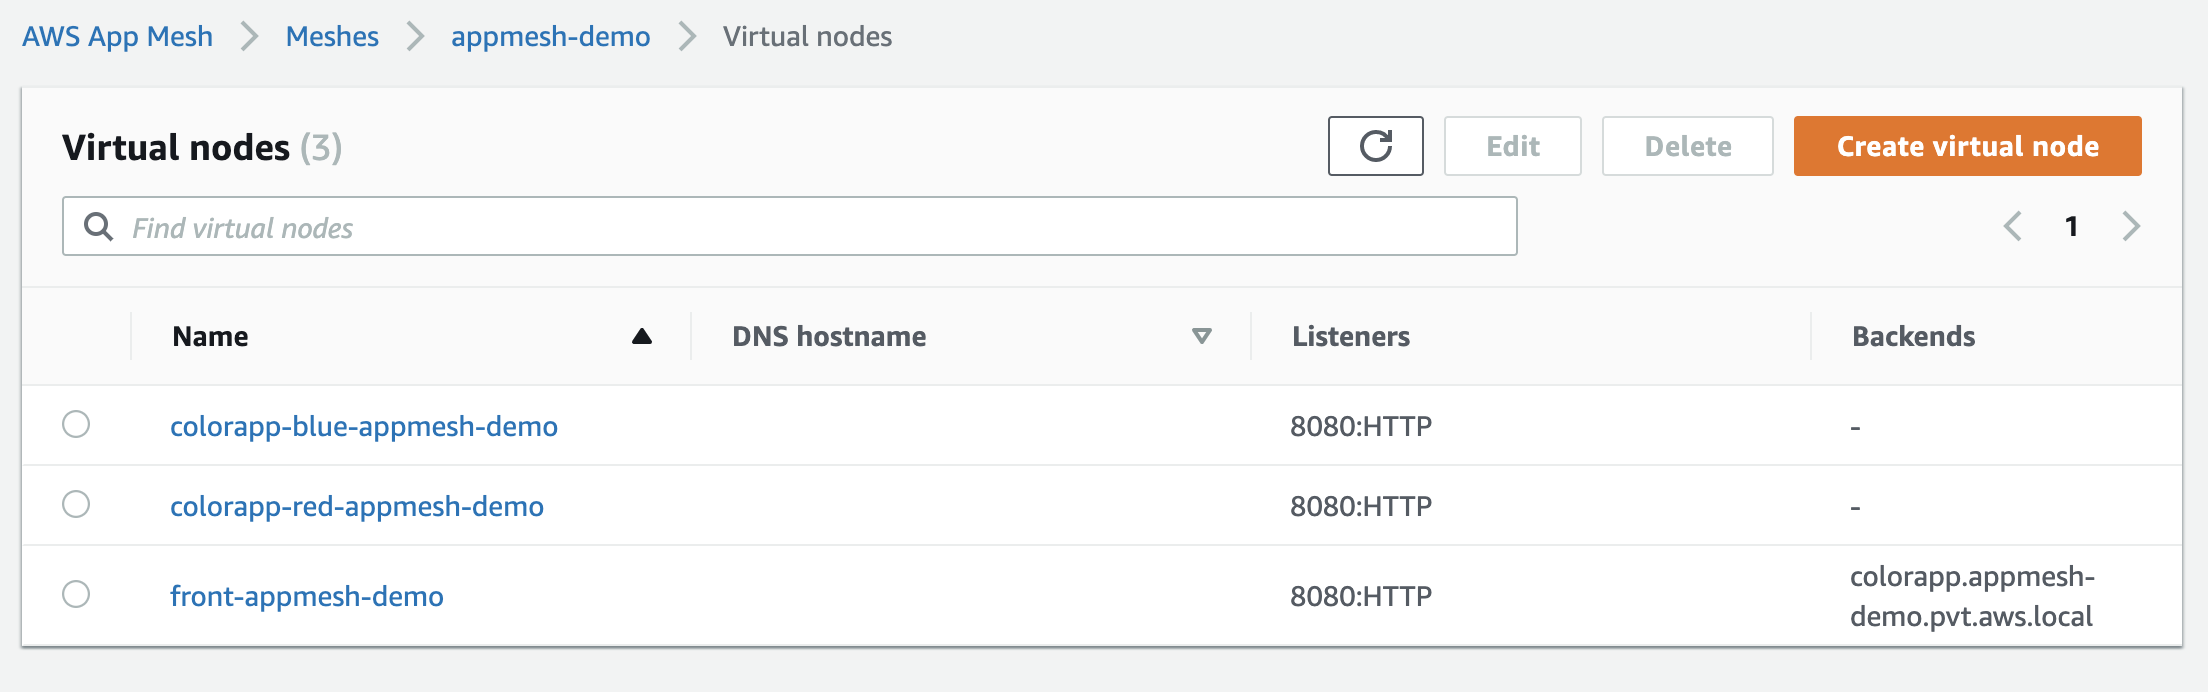Select front-appmesh-demo radio button
Screen dimensions: 2208x692
click(x=76, y=595)
